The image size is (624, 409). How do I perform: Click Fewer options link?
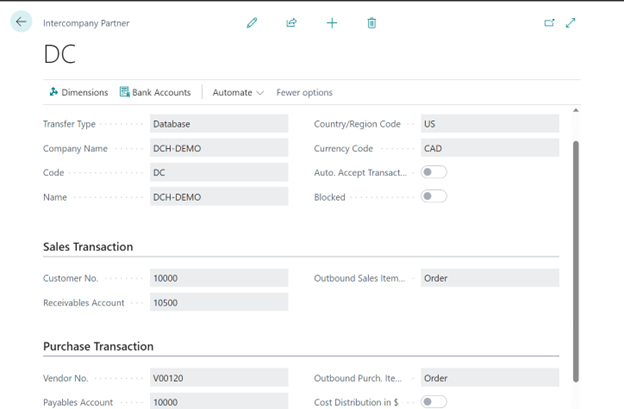point(304,92)
